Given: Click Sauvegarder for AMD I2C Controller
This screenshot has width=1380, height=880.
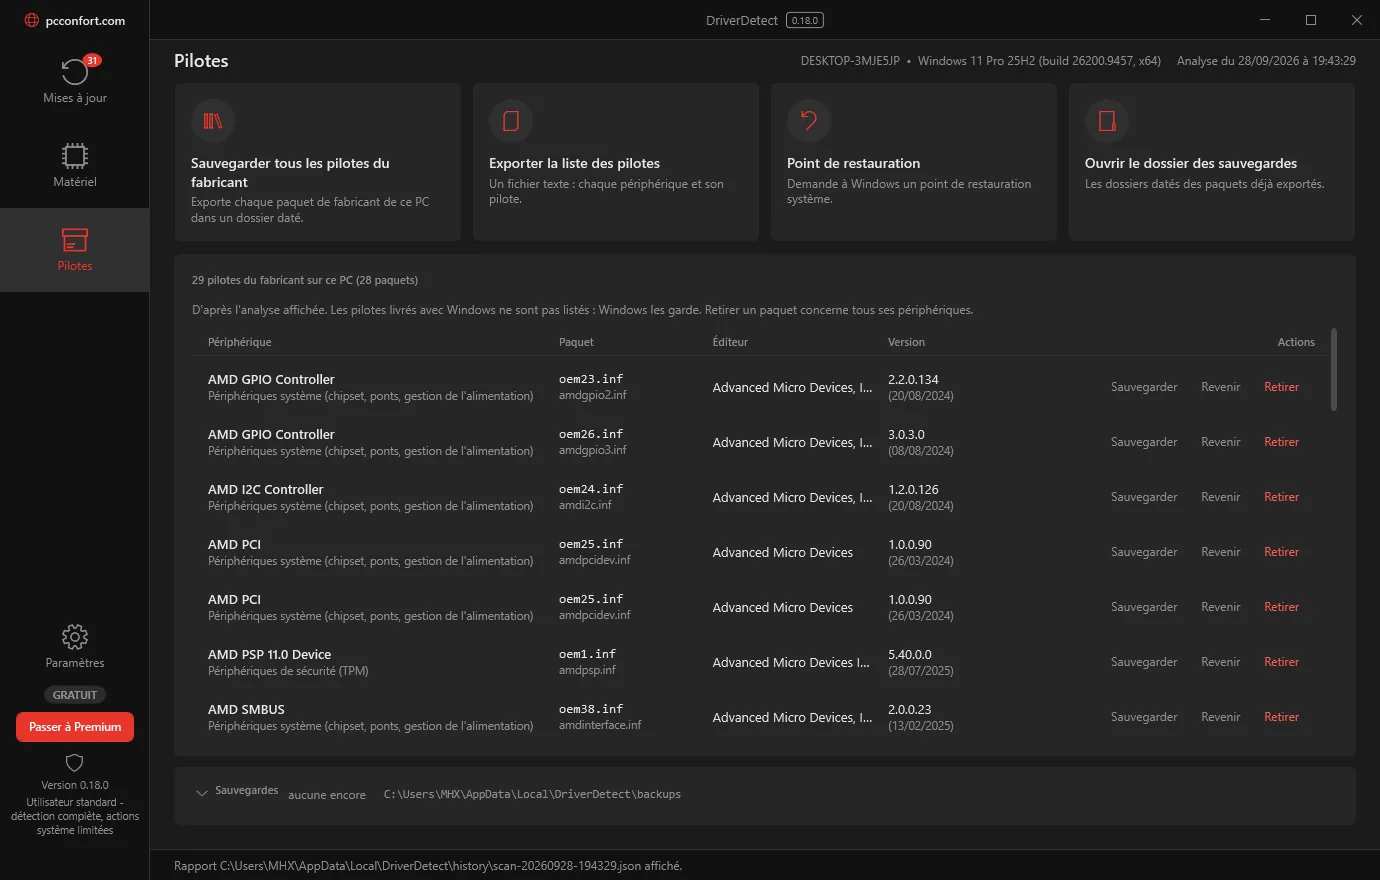Looking at the screenshot, I should tap(1144, 497).
